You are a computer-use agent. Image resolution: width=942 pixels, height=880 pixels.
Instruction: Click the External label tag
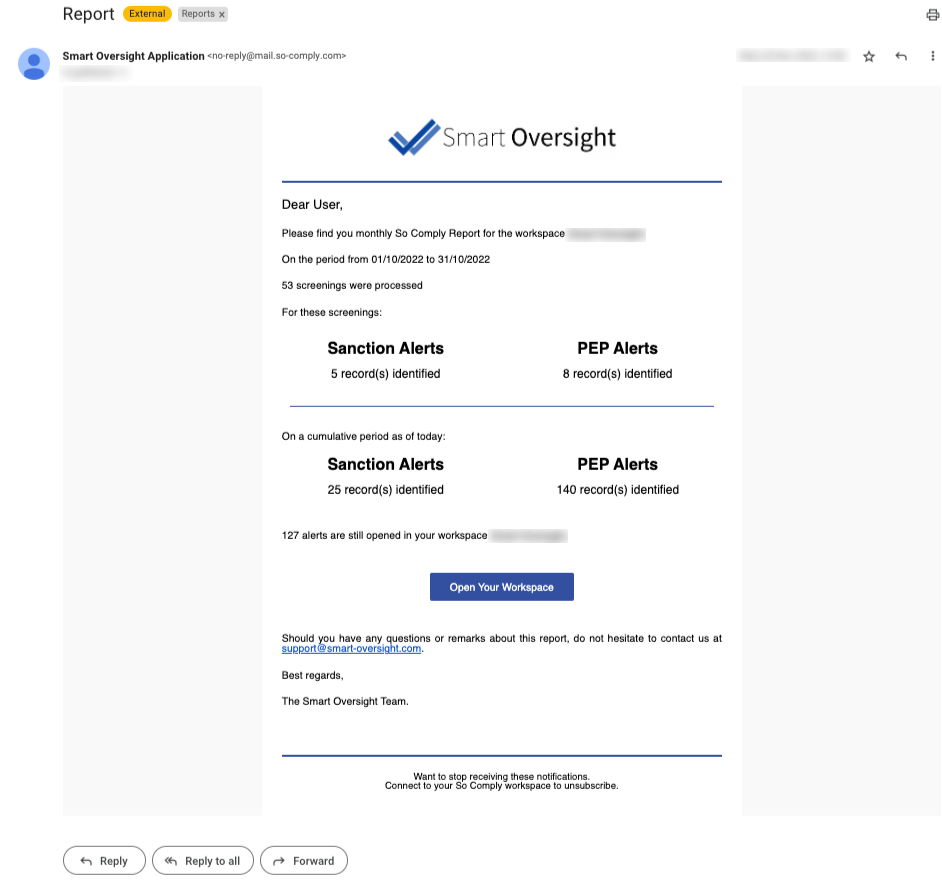pyautogui.click(x=147, y=14)
